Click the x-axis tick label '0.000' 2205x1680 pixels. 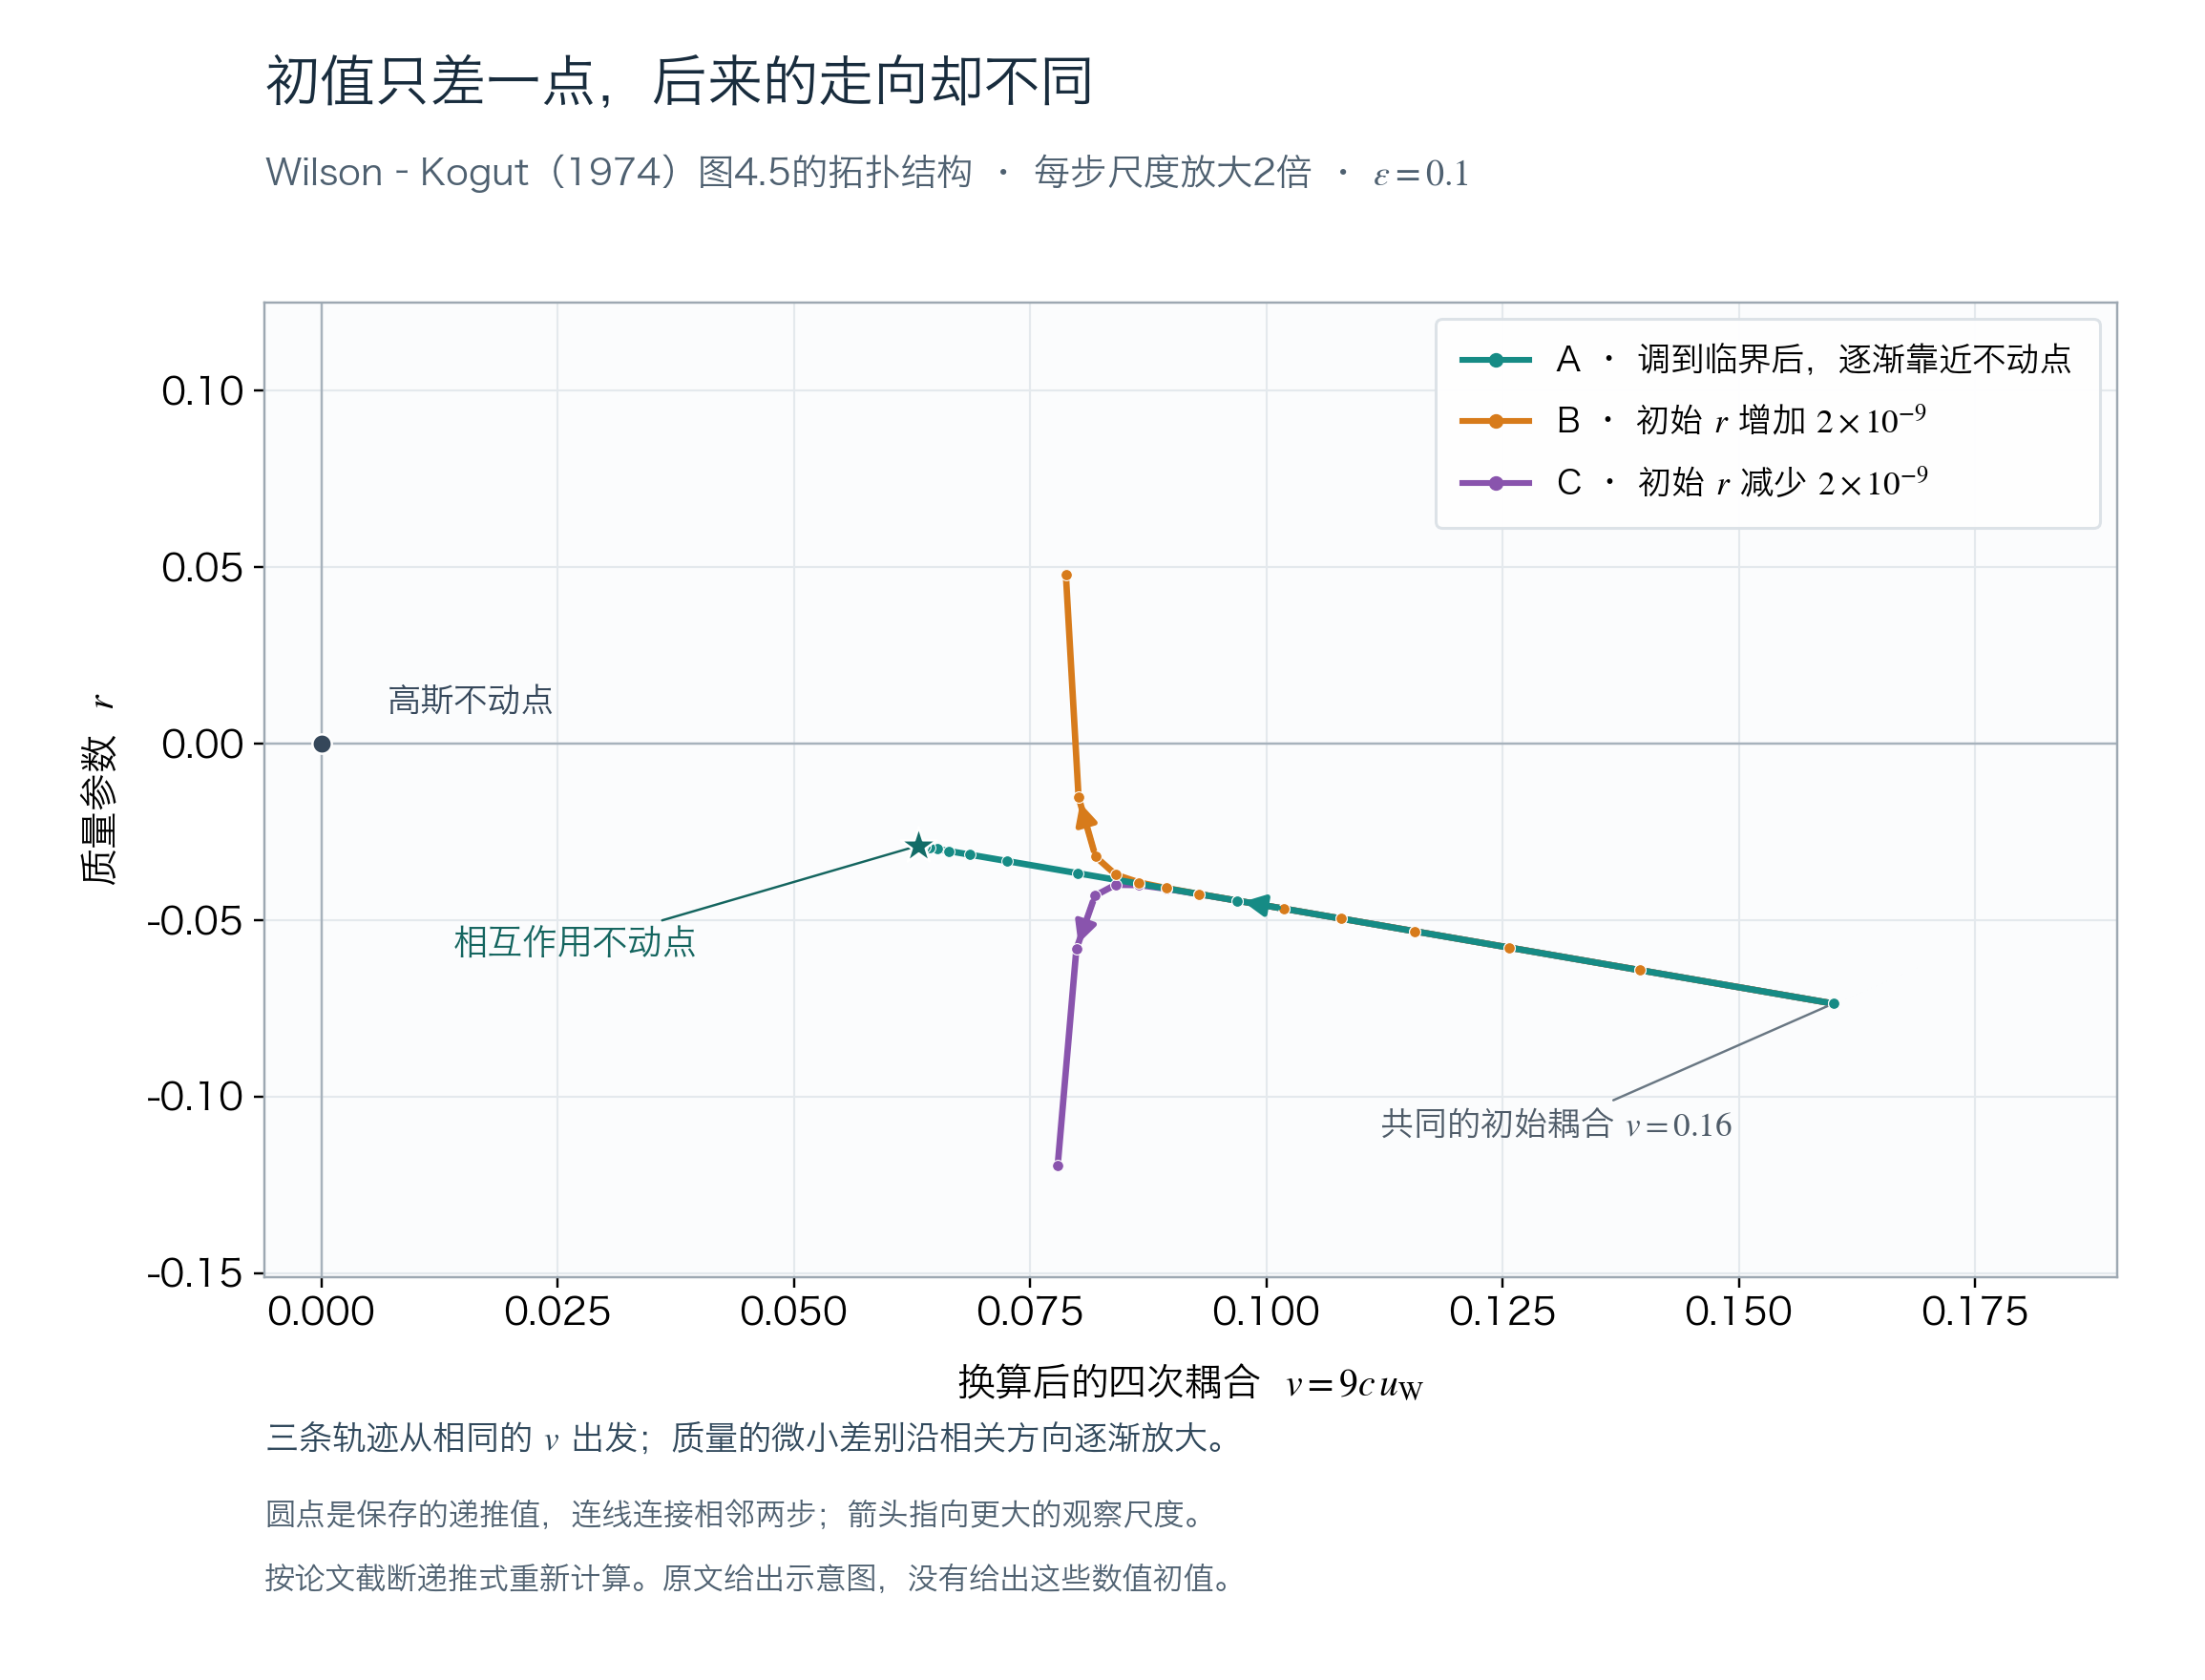[321, 1311]
